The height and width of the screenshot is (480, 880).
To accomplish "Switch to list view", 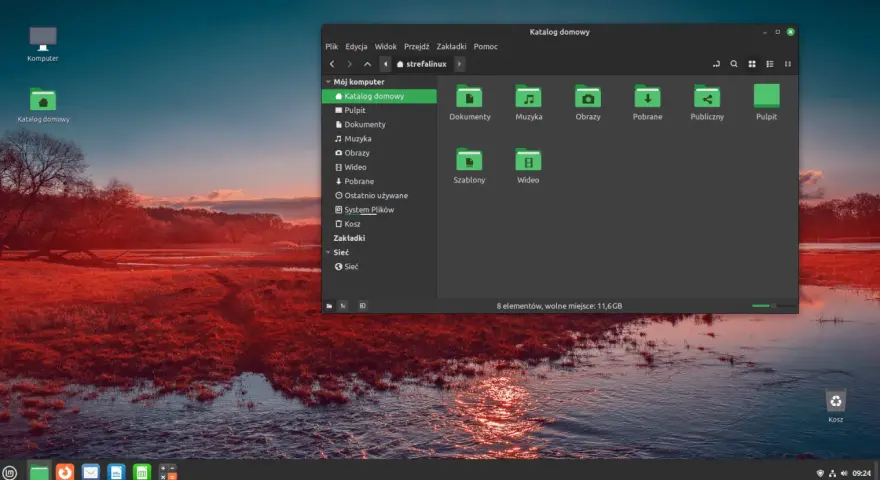I will [x=769, y=64].
